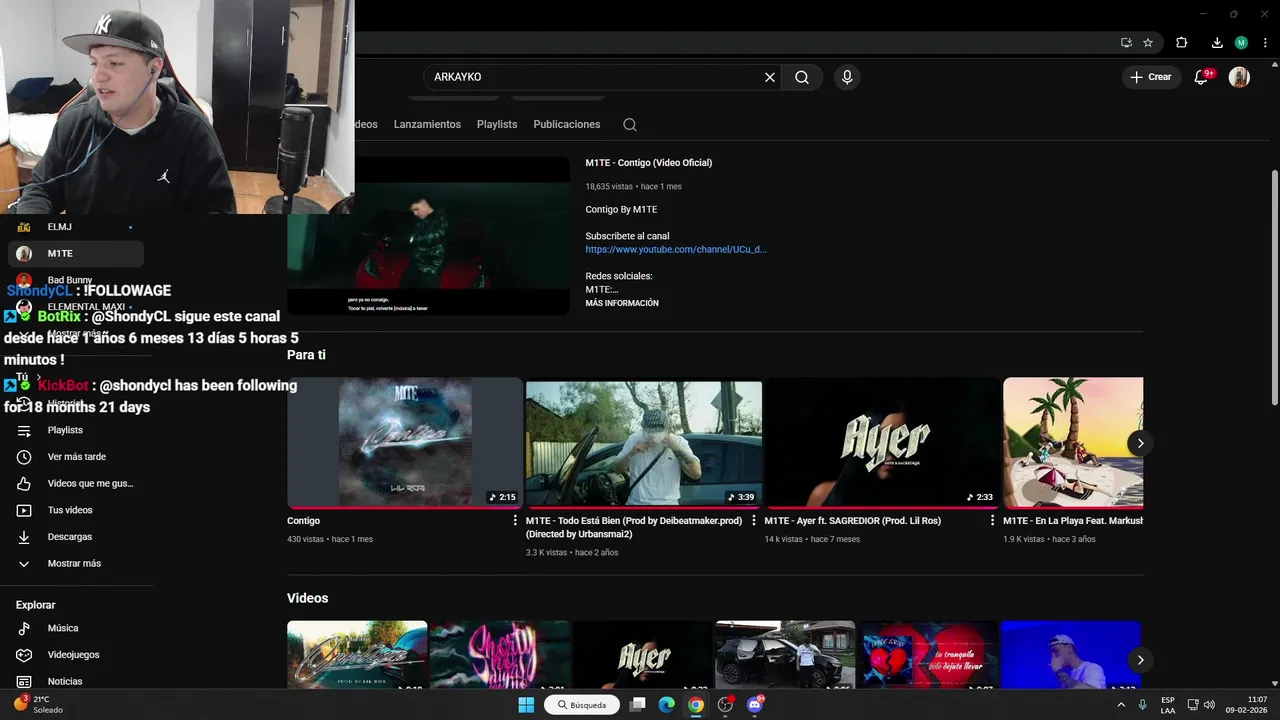The image size is (1280, 720).
Task: Open YouTube notifications bell
Action: (x=1202, y=77)
